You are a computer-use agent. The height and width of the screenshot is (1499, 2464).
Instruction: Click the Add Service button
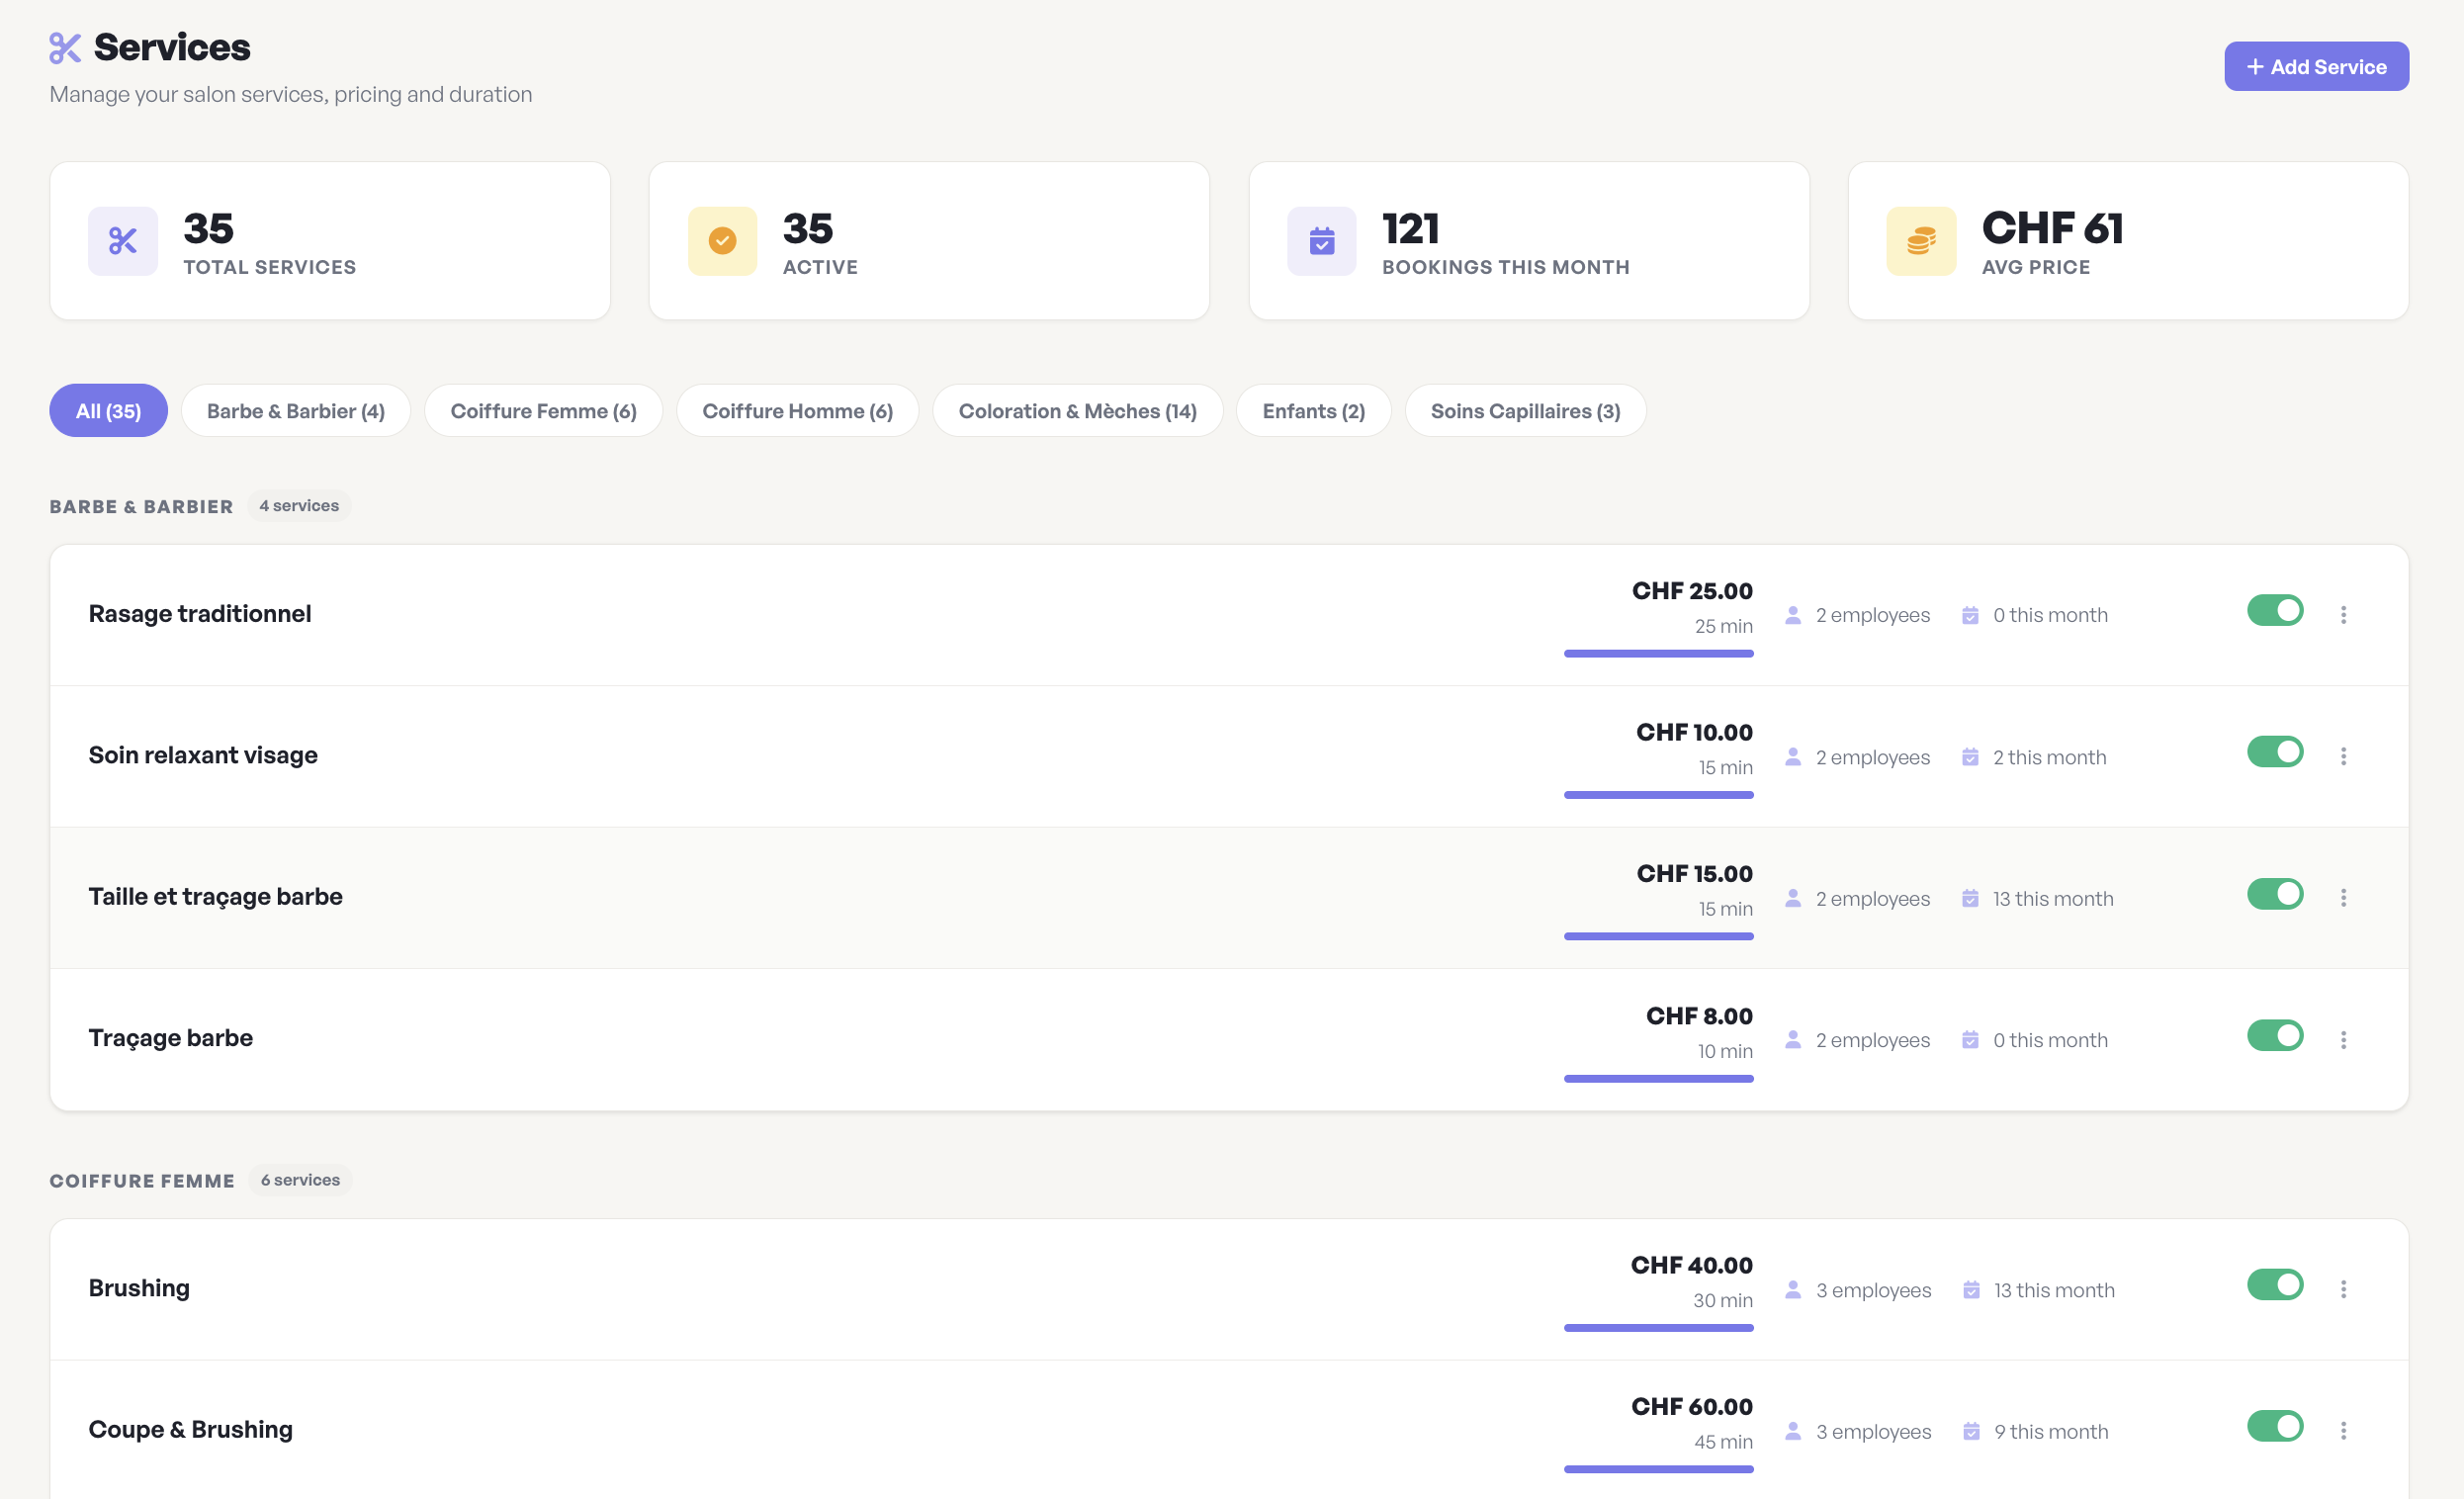click(2316, 66)
